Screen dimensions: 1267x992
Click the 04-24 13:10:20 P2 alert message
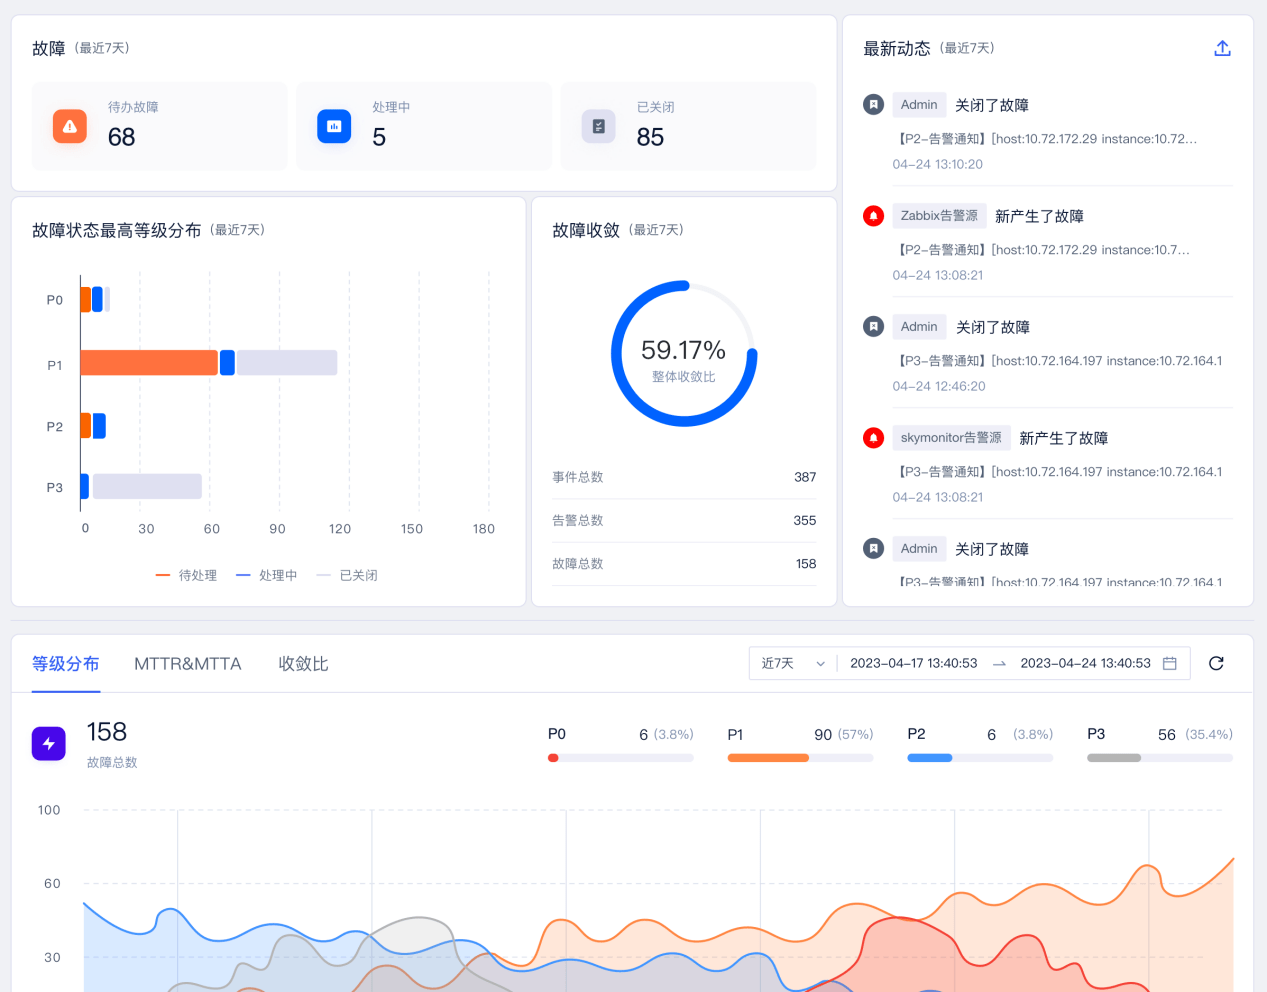pyautogui.click(x=1046, y=139)
